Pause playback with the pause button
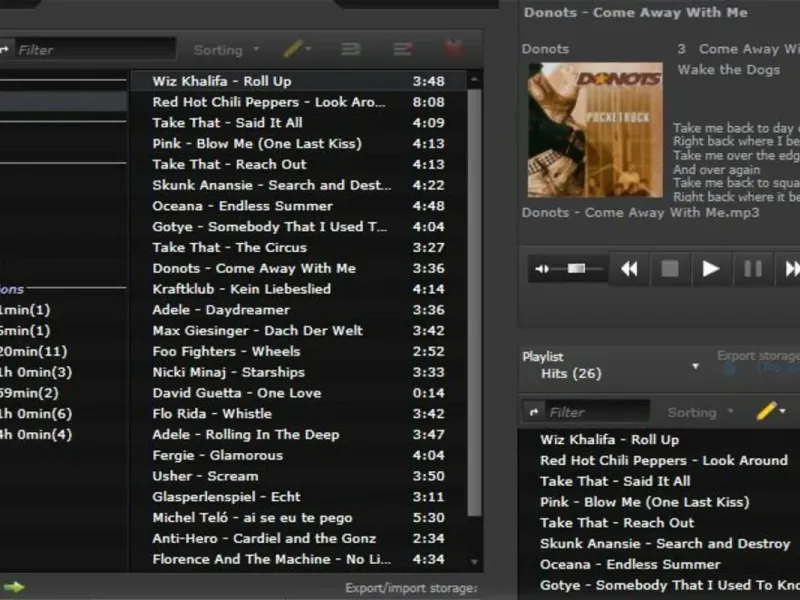 point(753,269)
